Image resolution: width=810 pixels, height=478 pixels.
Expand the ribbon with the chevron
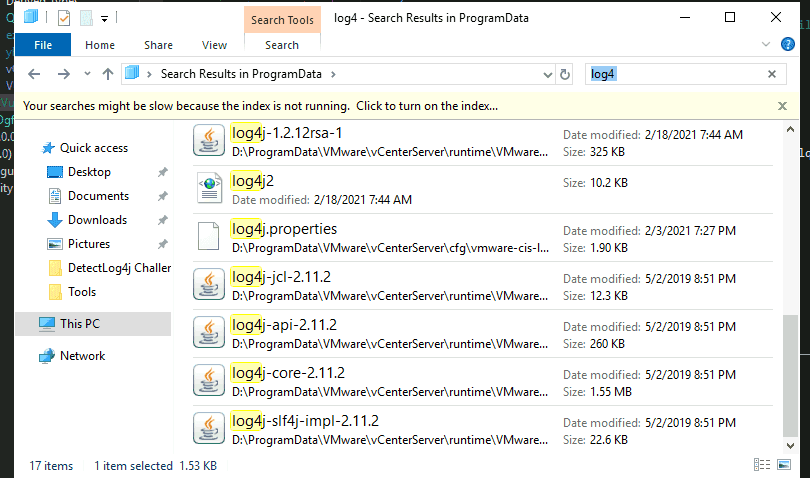coord(766,44)
